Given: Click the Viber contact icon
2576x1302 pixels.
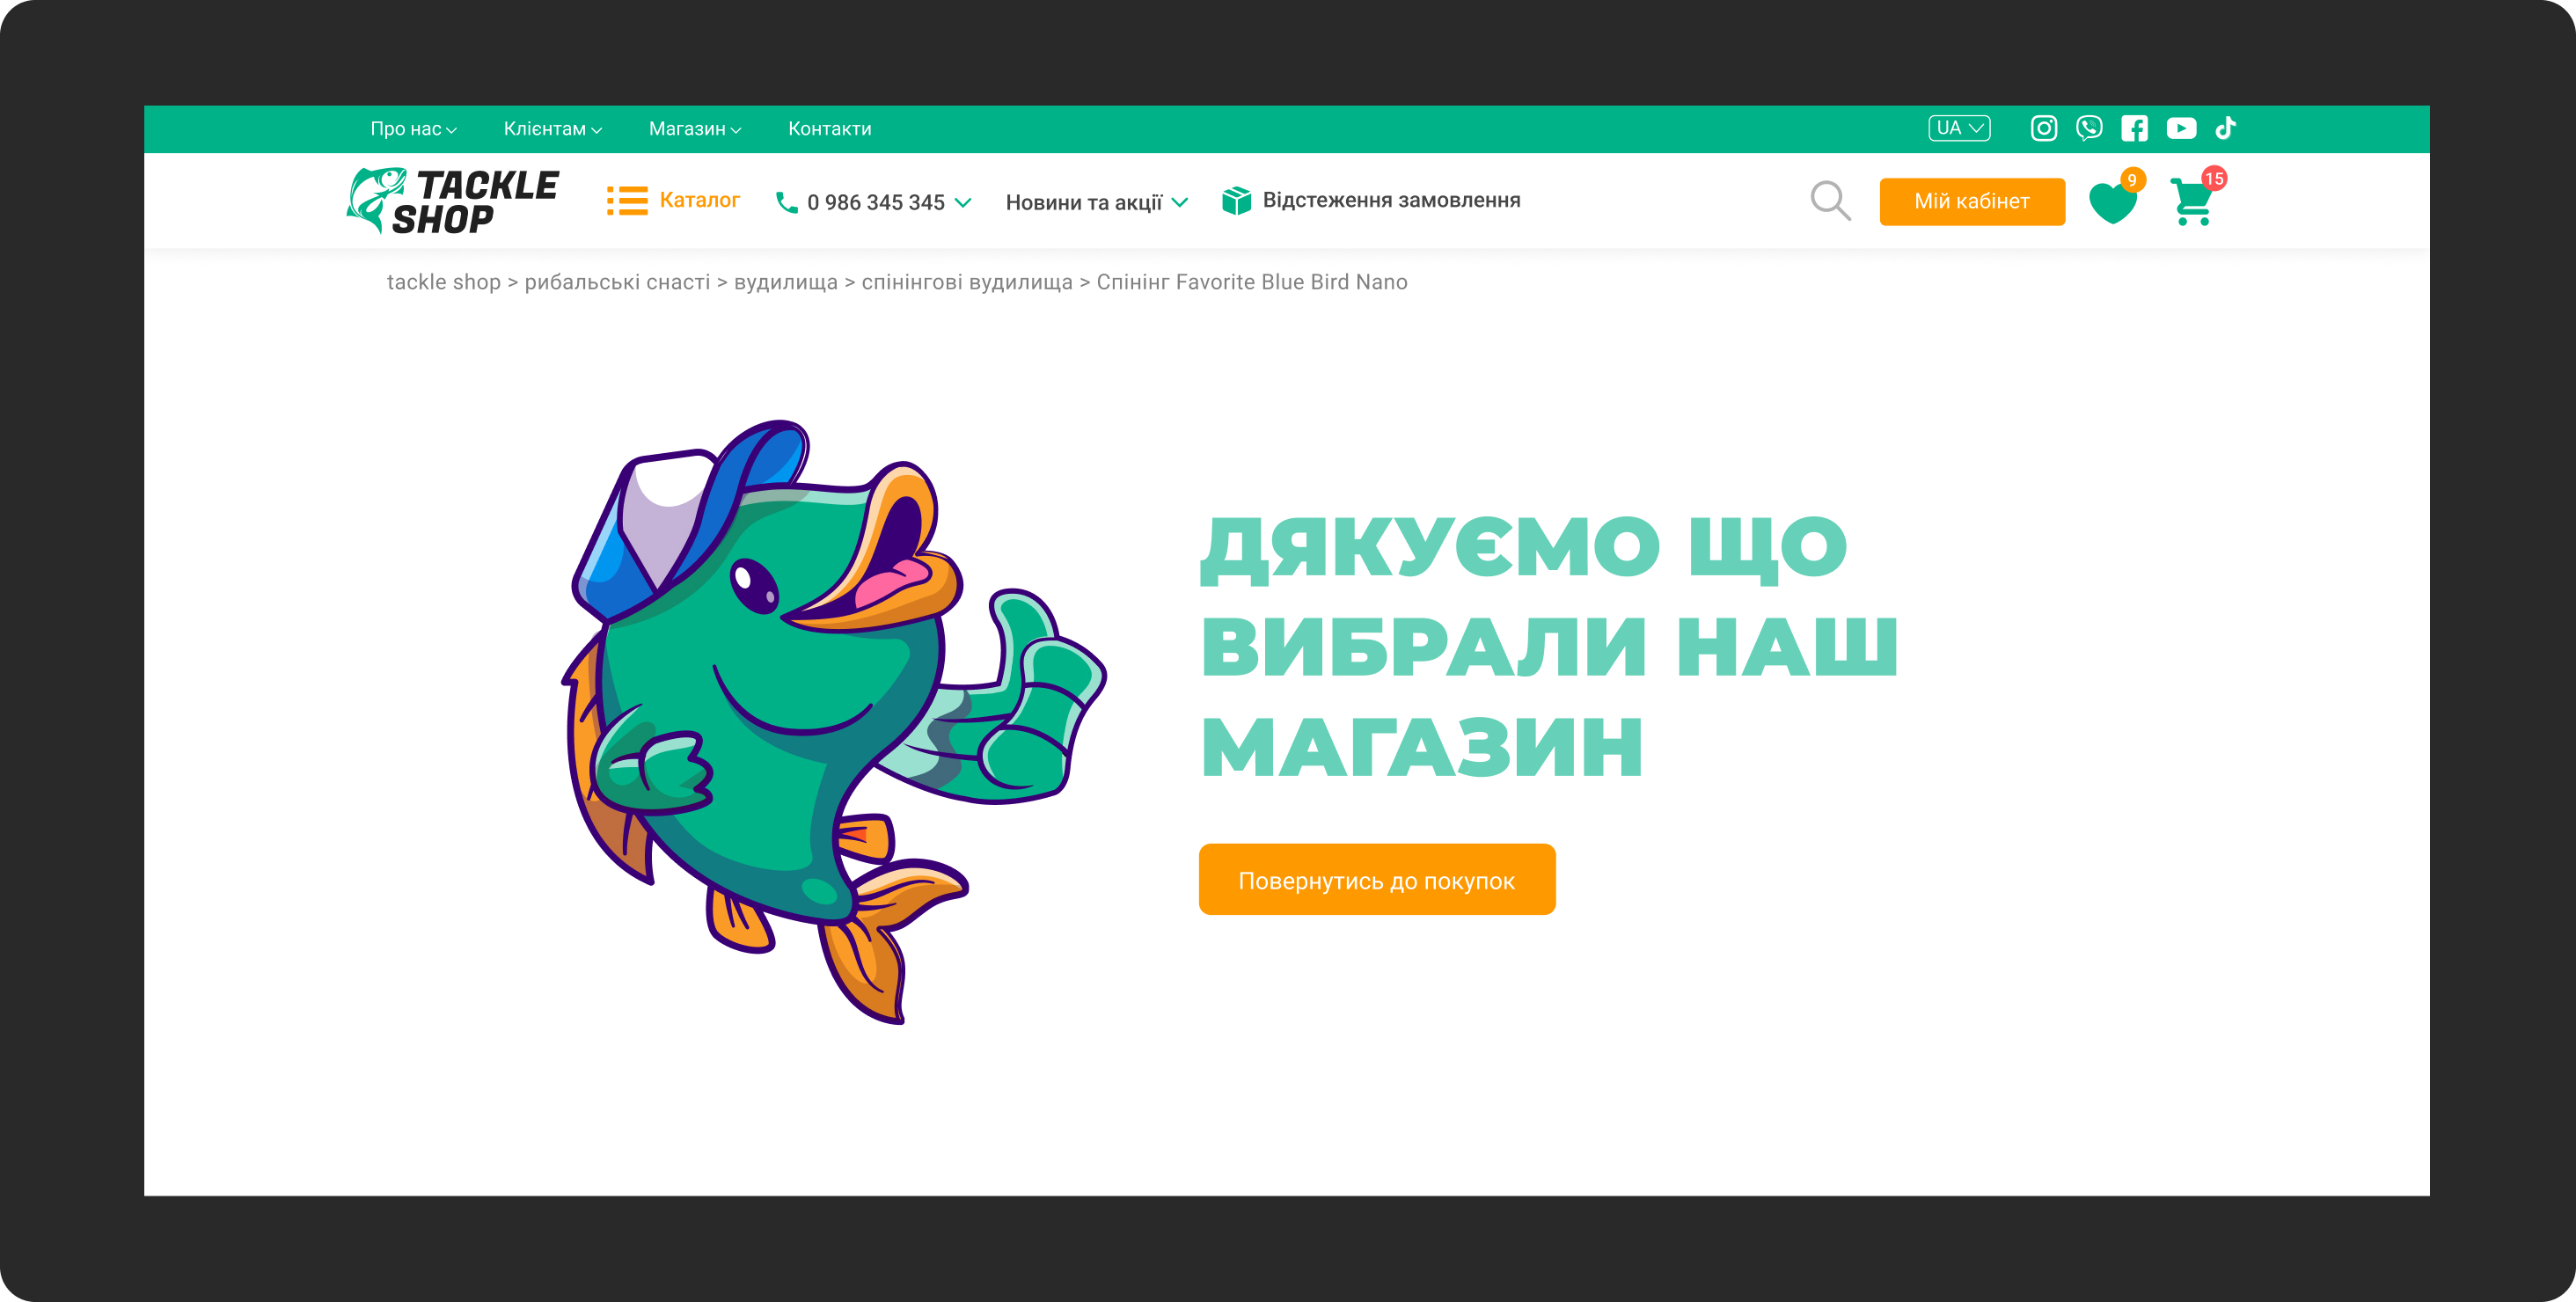Looking at the screenshot, I should click(x=2089, y=128).
